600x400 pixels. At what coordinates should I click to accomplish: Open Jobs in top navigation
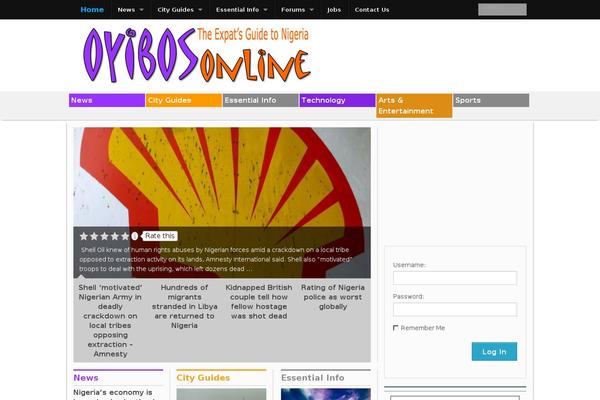click(x=334, y=10)
